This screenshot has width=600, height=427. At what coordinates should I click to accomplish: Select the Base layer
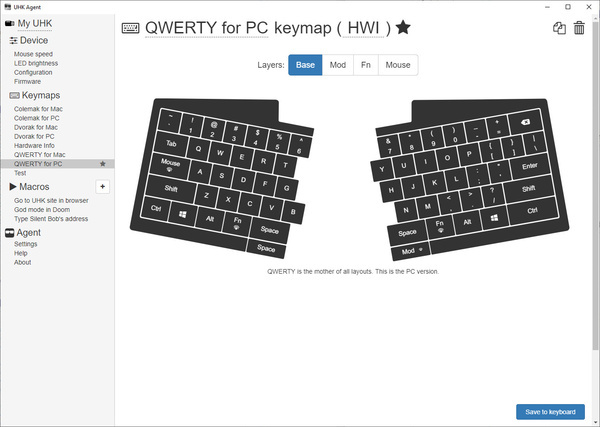(305, 65)
